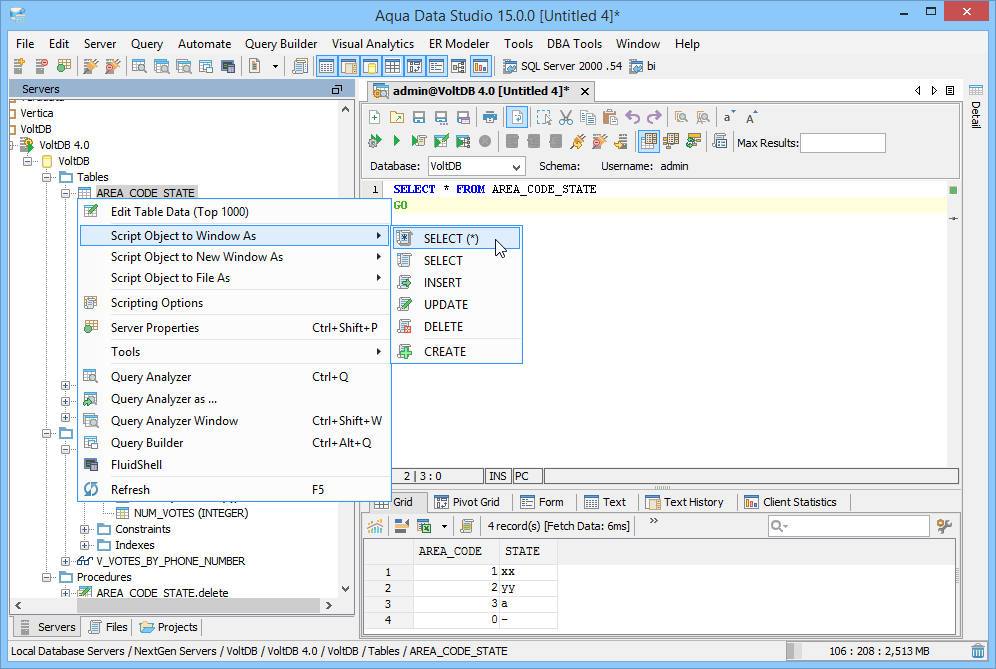This screenshot has width=996, height=669.
Task: Click the lowercase 'a' convert case icon
Action: (729, 118)
